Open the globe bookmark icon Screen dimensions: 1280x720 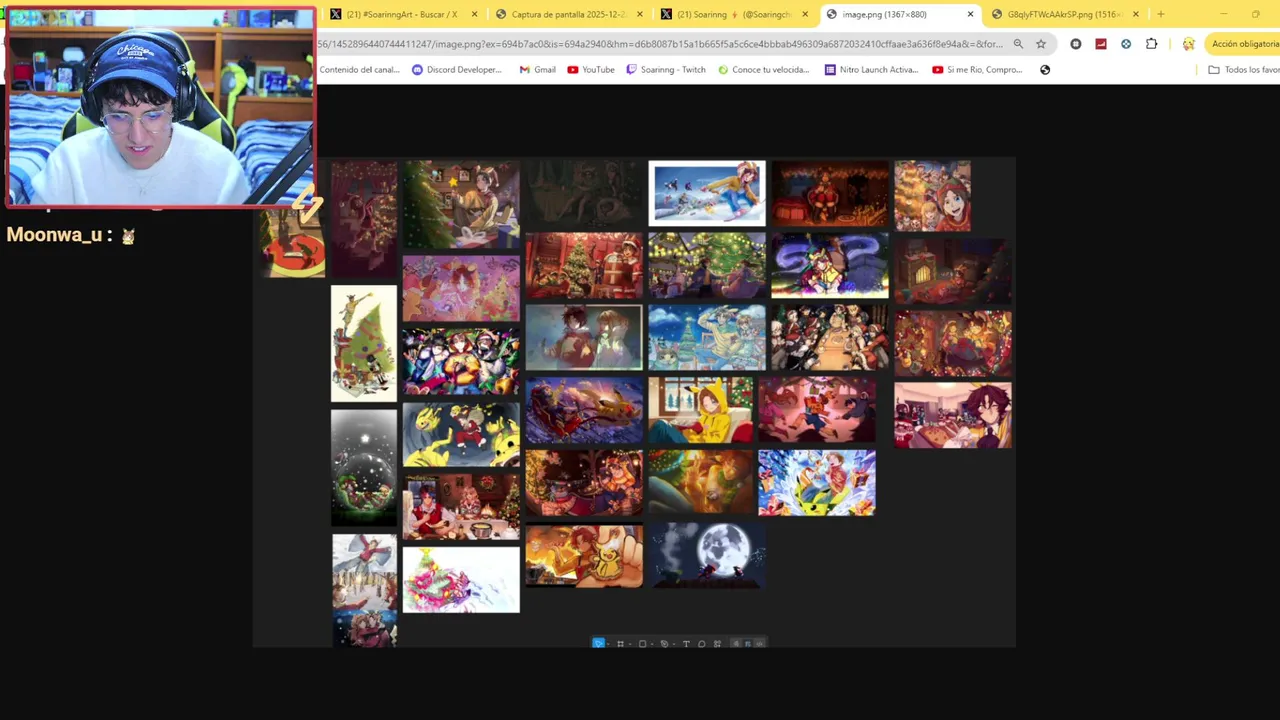click(1045, 70)
